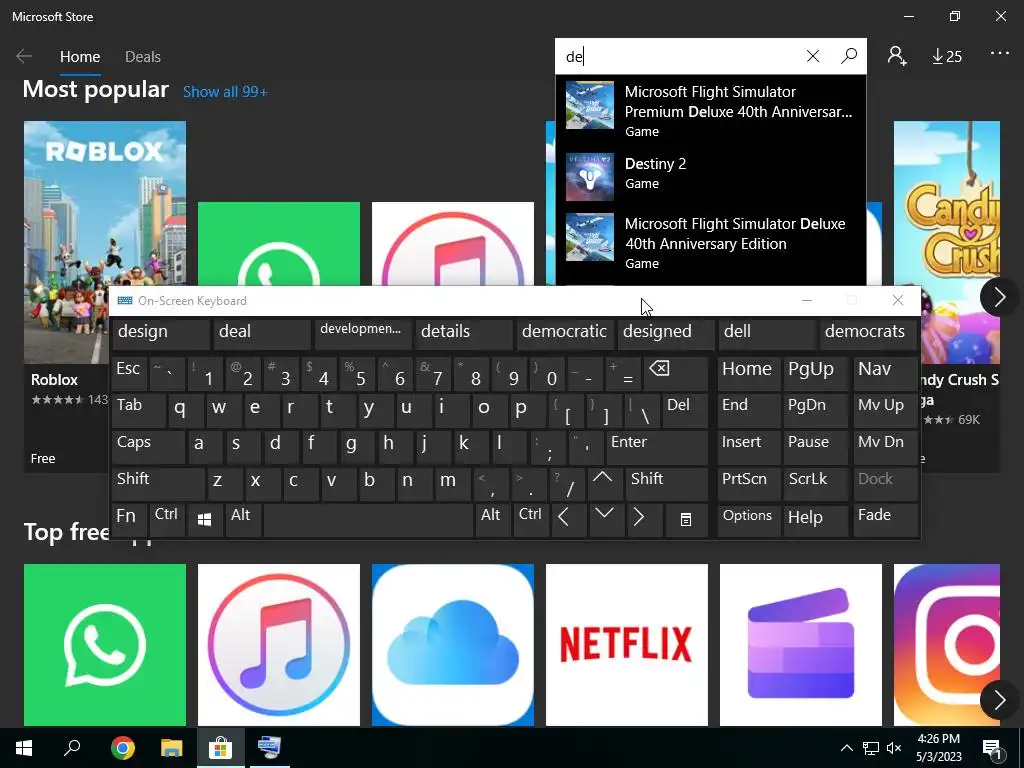The image size is (1024, 768).
Task: Close the On-Screen Keyboard window
Action: point(898,300)
